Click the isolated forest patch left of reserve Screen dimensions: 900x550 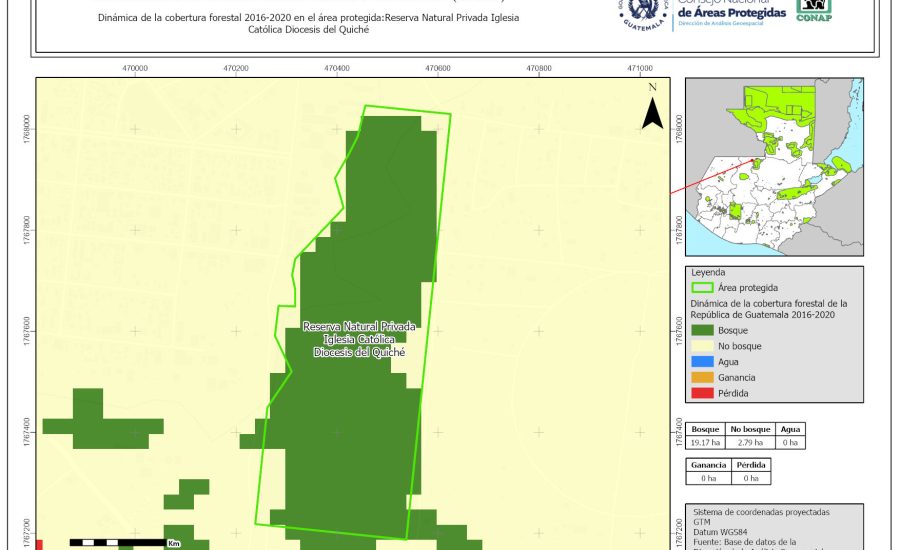[x=102, y=420]
